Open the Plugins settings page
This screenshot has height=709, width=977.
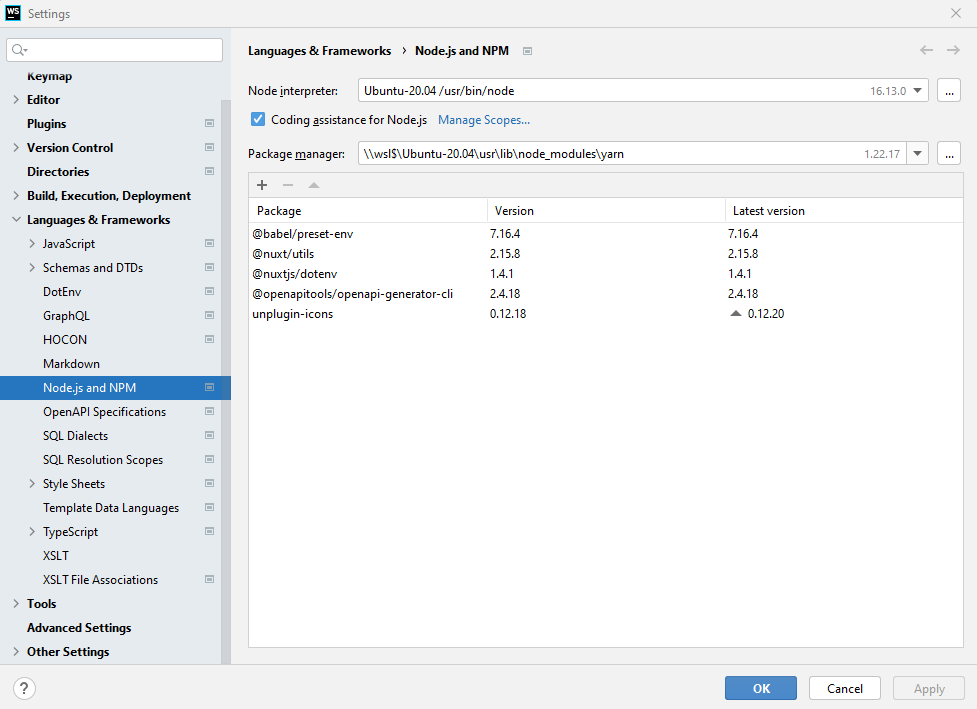(47, 123)
